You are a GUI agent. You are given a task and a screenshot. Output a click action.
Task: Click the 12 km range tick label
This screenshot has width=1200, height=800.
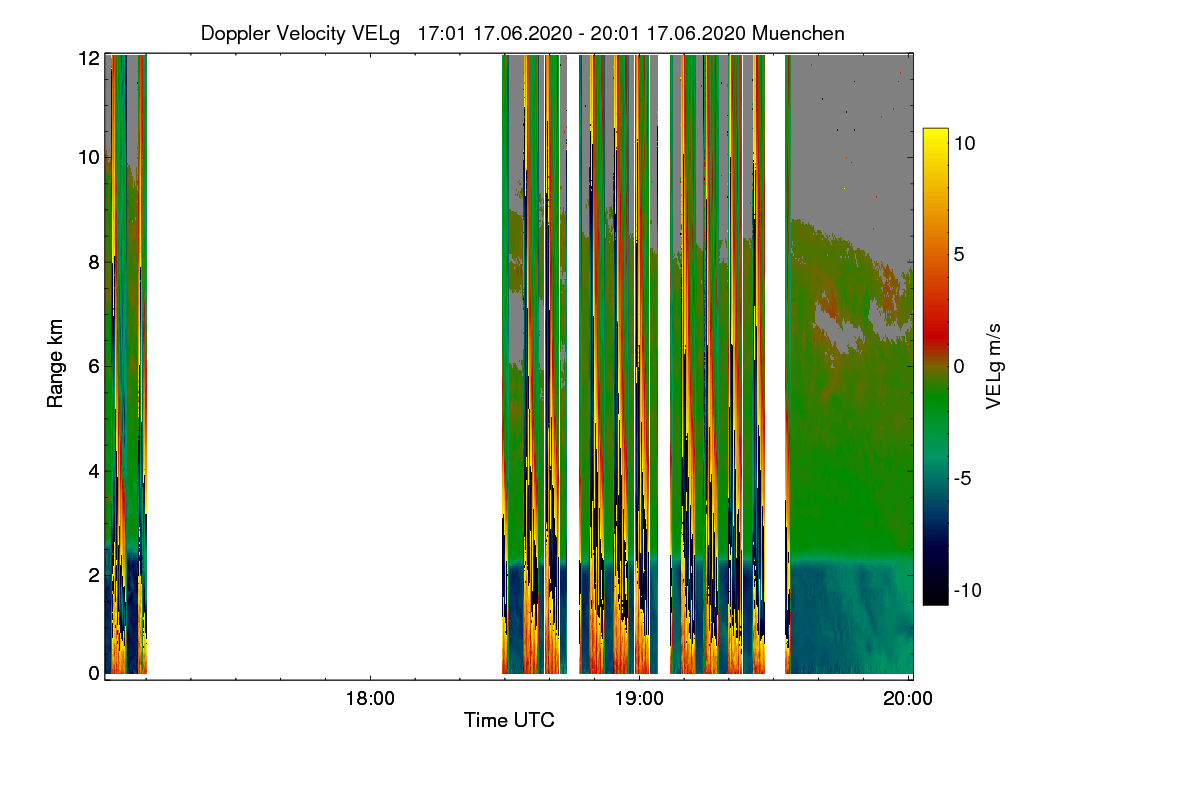coord(89,59)
